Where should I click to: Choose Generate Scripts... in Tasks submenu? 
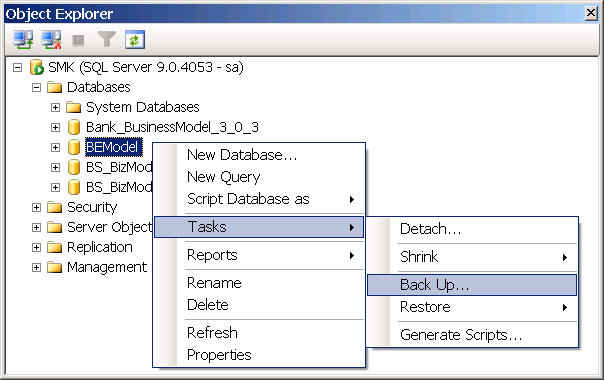pyautogui.click(x=472, y=335)
